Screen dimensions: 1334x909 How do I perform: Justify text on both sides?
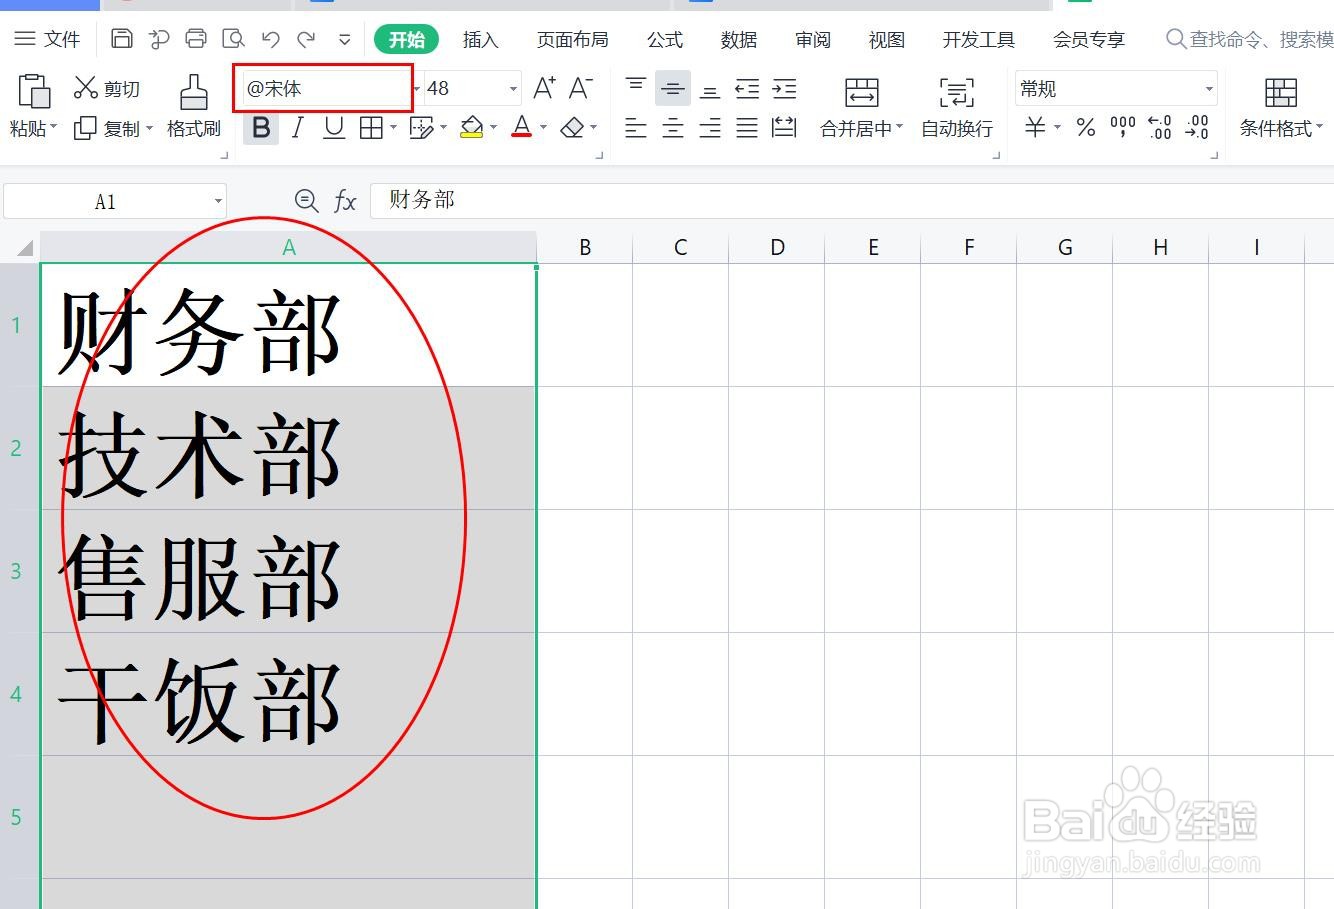(747, 127)
